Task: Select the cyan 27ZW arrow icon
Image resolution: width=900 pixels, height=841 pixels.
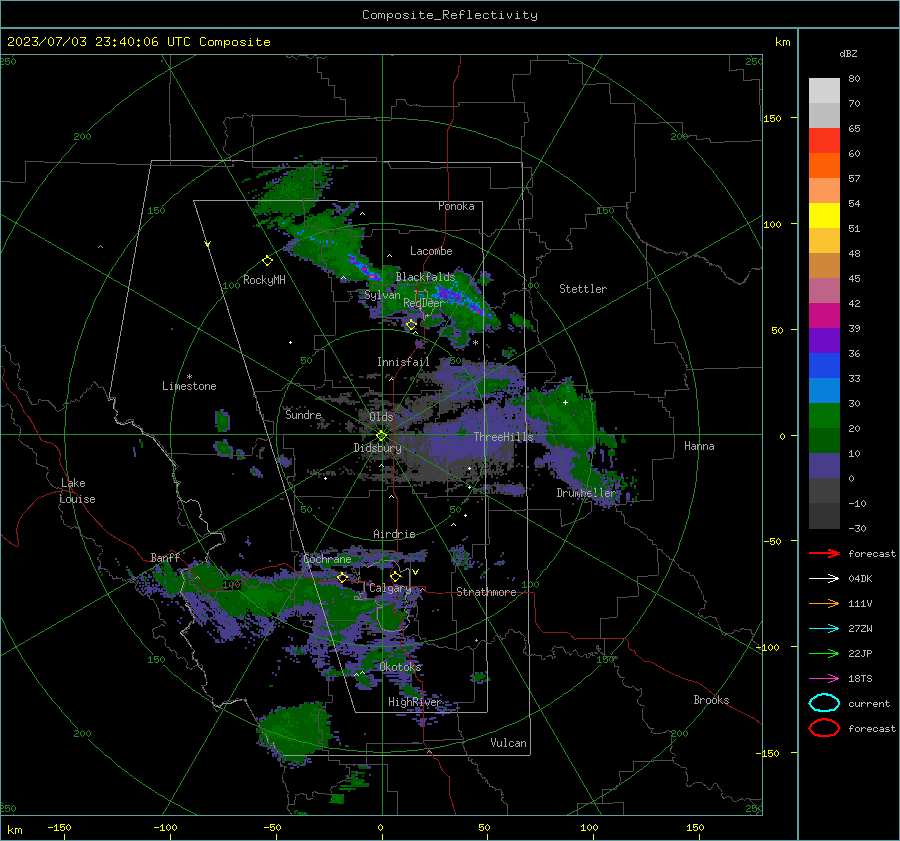Action: pos(824,629)
